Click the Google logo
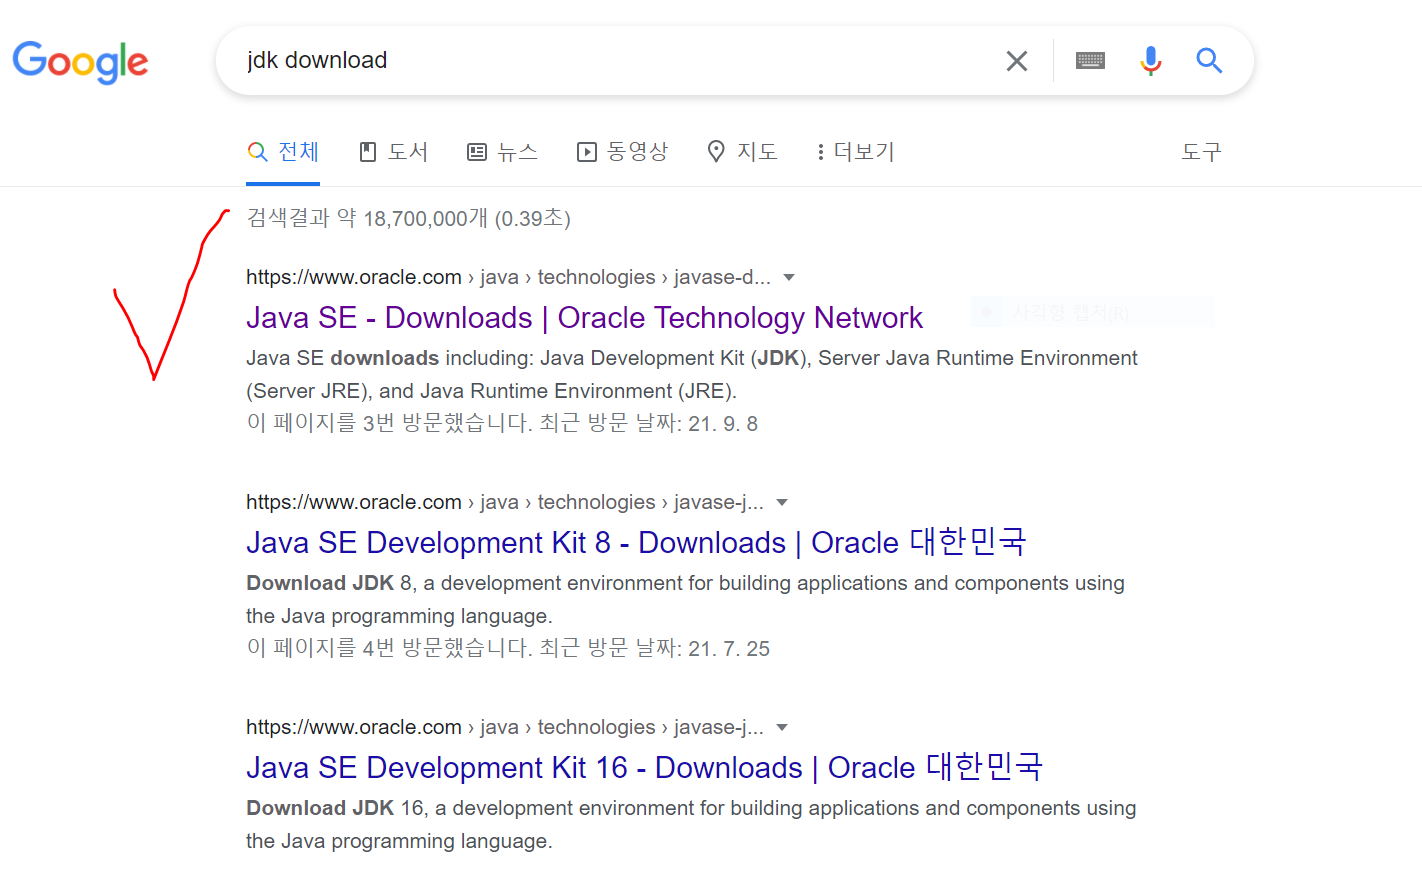This screenshot has height=896, width=1422. pyautogui.click(x=80, y=62)
